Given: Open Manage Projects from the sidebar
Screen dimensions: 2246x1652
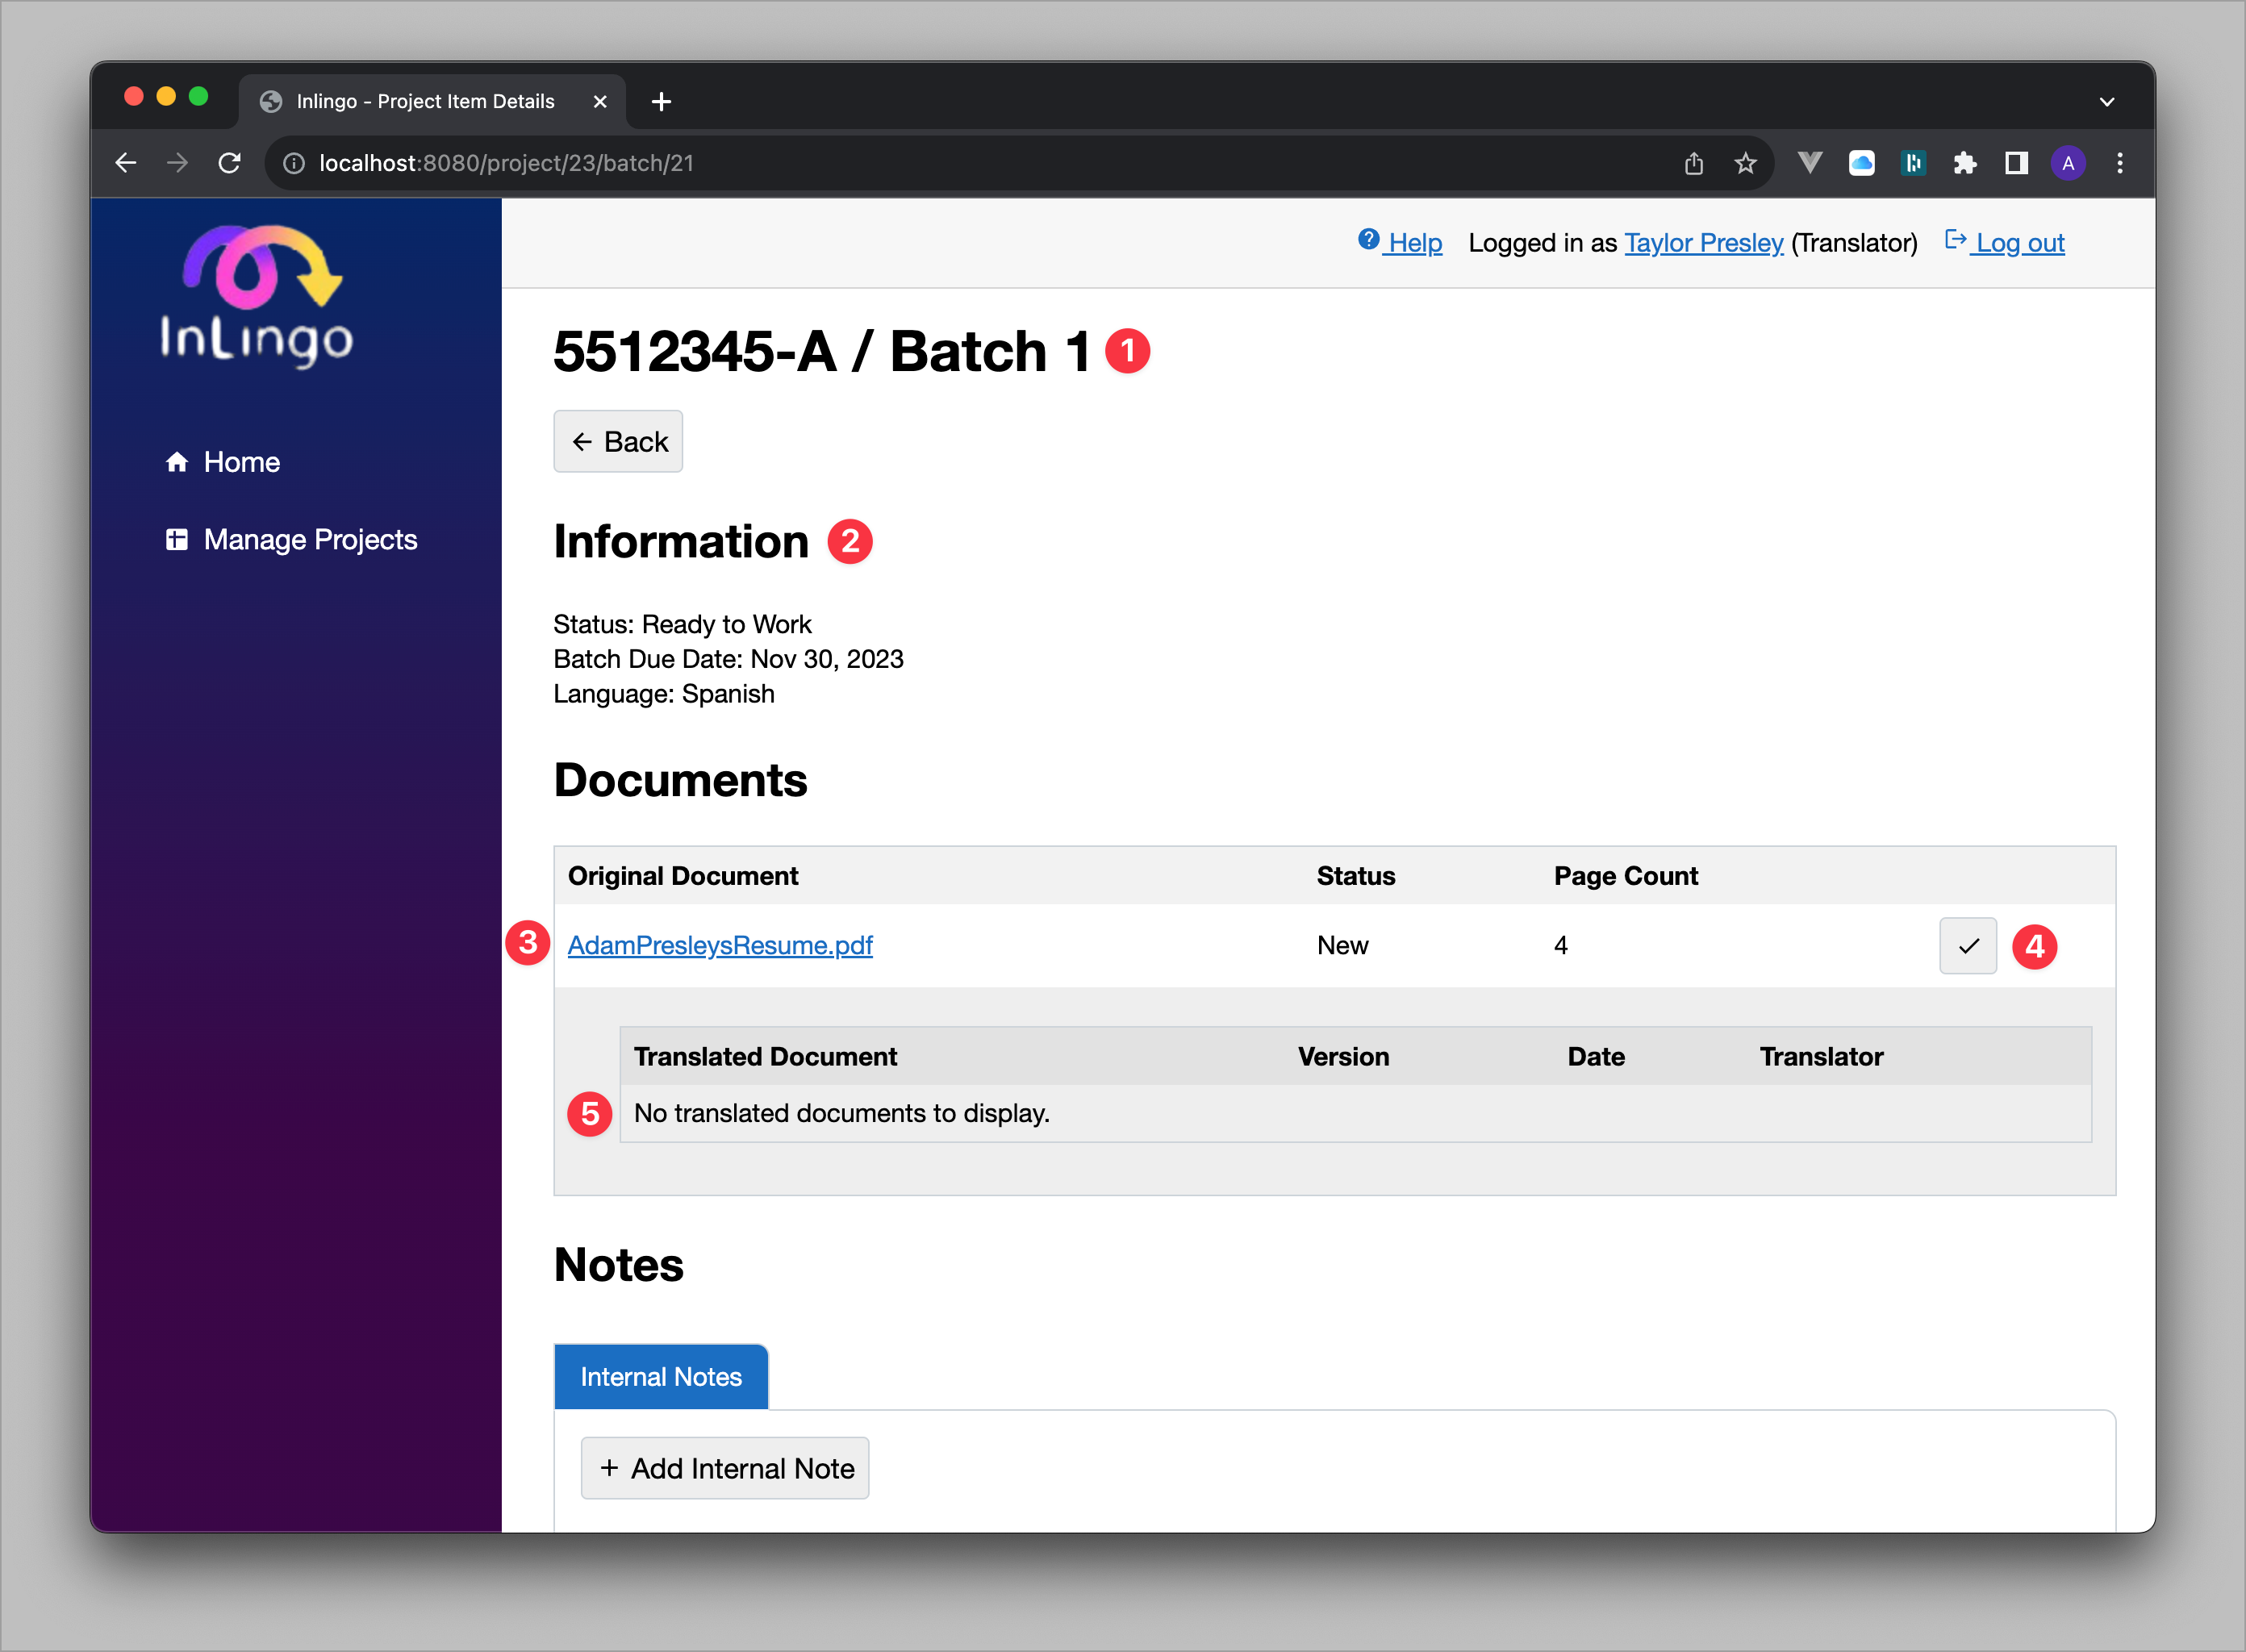Looking at the screenshot, I should click(310, 539).
